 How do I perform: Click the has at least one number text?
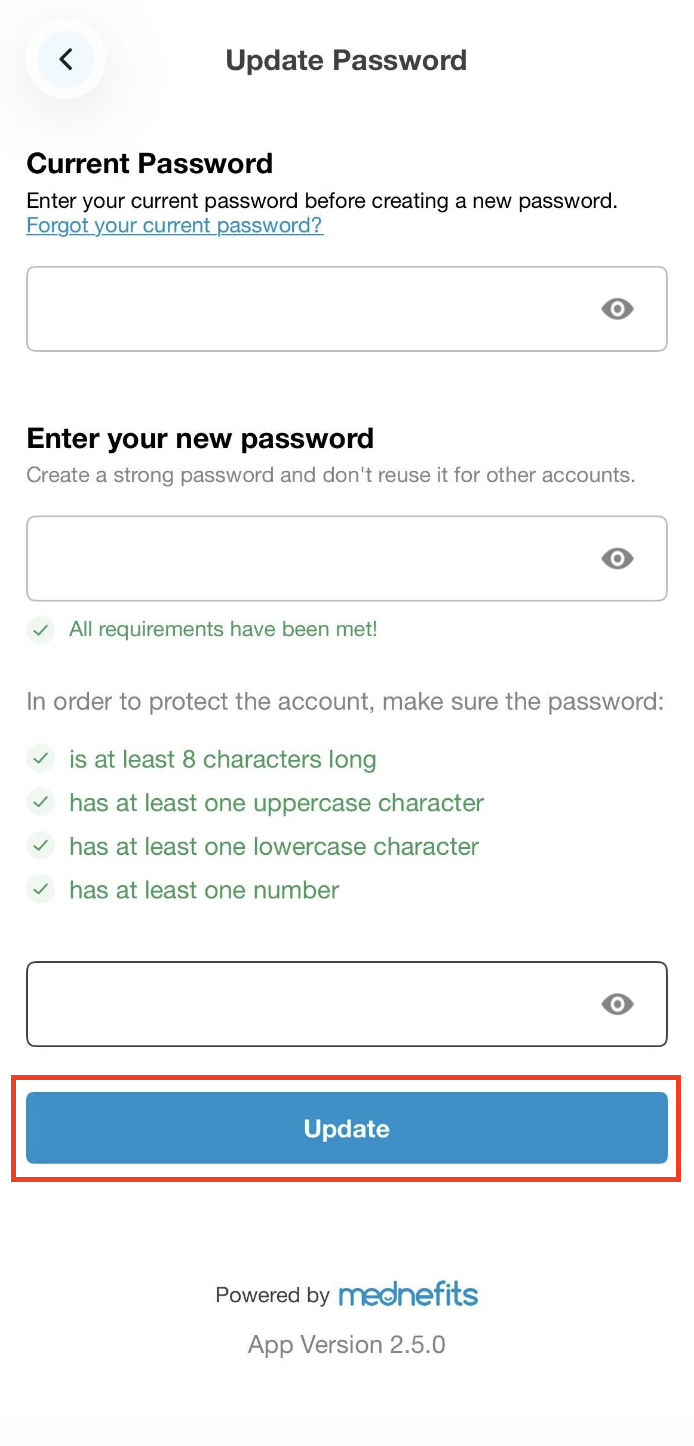(x=204, y=890)
